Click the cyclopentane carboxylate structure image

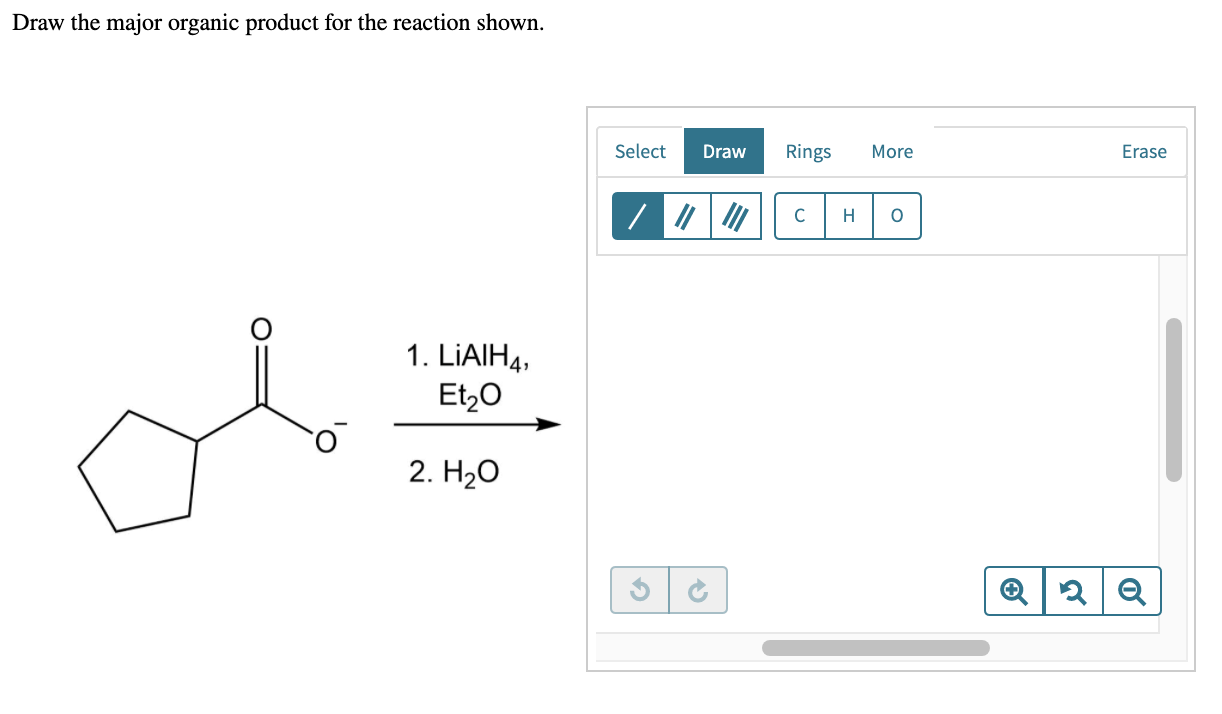[x=208, y=426]
